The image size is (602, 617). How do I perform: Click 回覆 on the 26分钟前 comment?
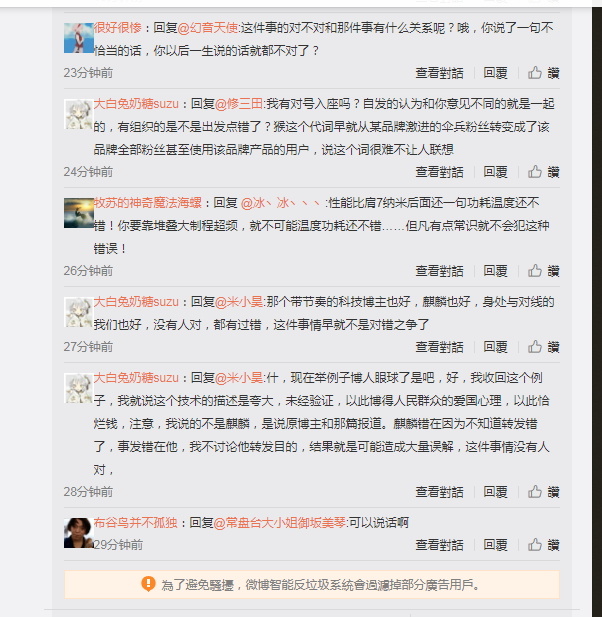pyautogui.click(x=495, y=271)
